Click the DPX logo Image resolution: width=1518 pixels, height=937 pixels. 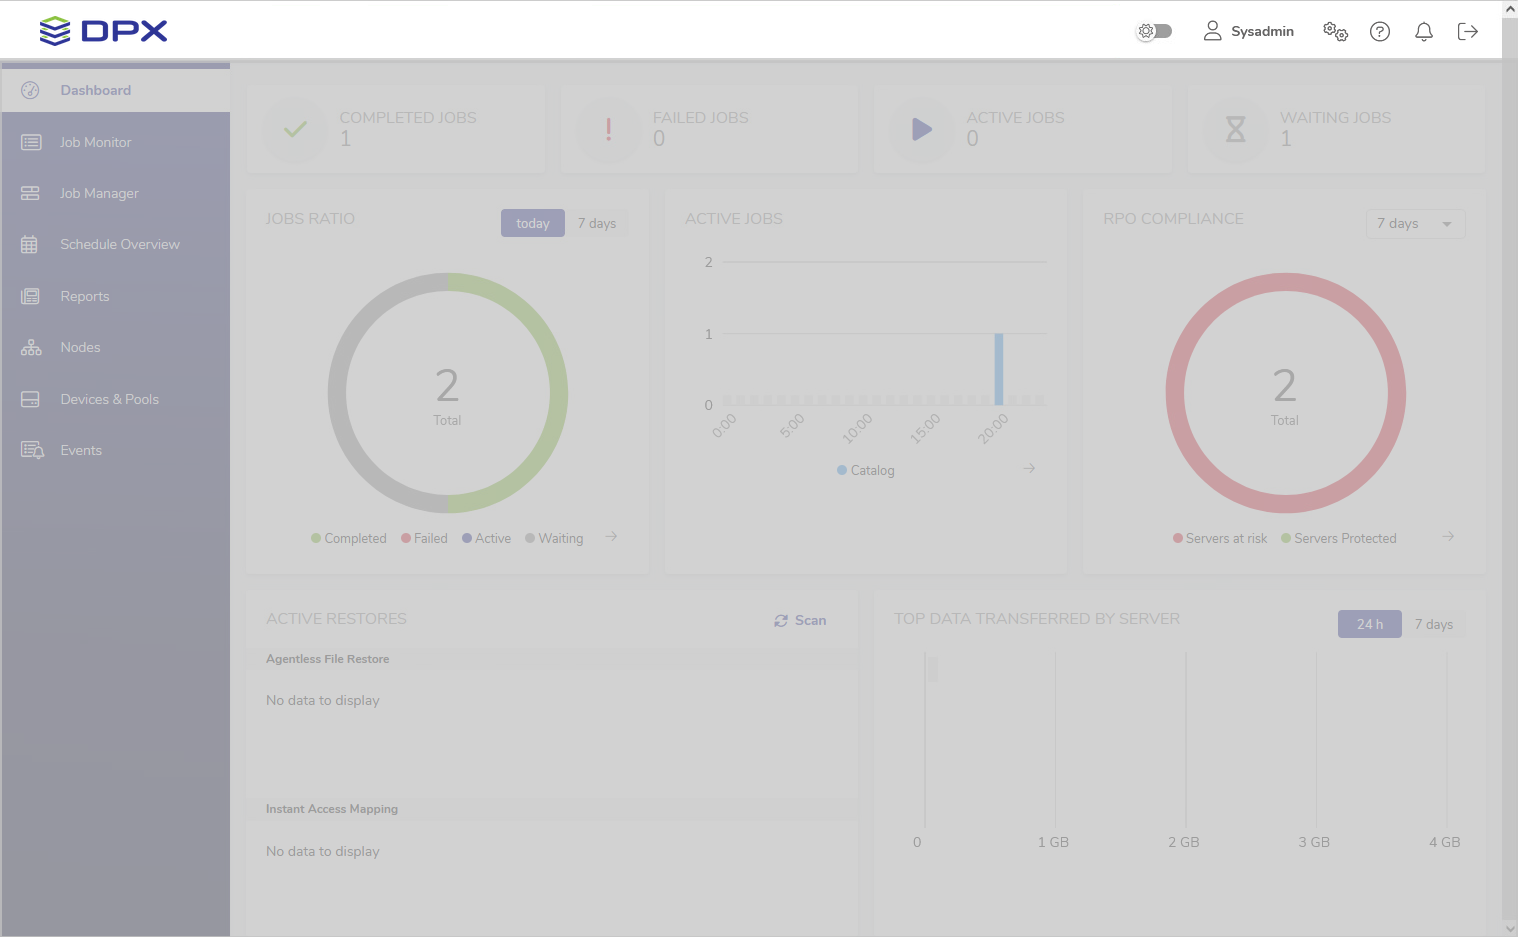click(103, 31)
